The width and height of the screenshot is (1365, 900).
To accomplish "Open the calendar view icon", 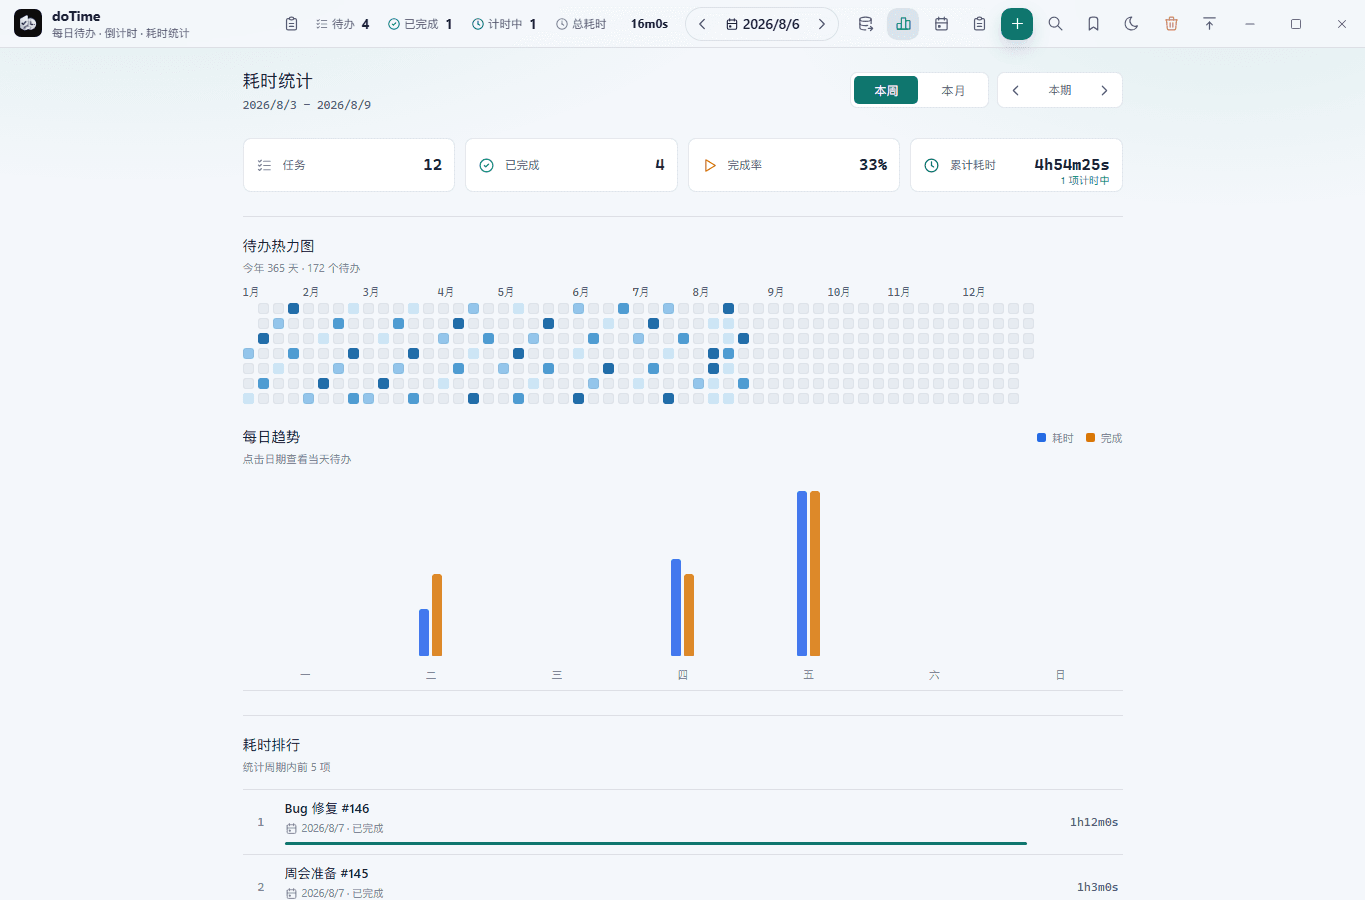I will pyautogui.click(x=941, y=24).
